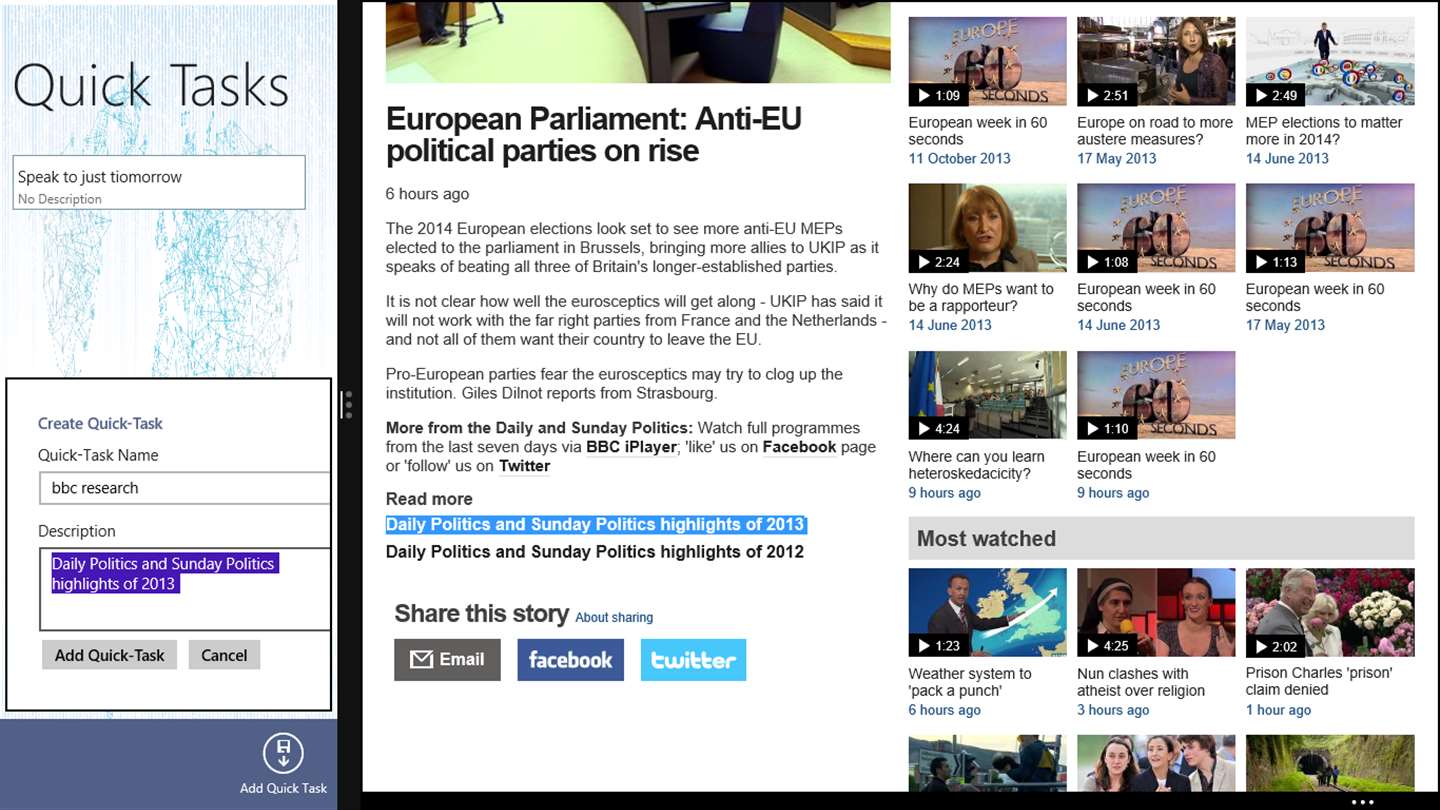Click the 'Read more' heading
This screenshot has height=810, width=1440.
[429, 499]
